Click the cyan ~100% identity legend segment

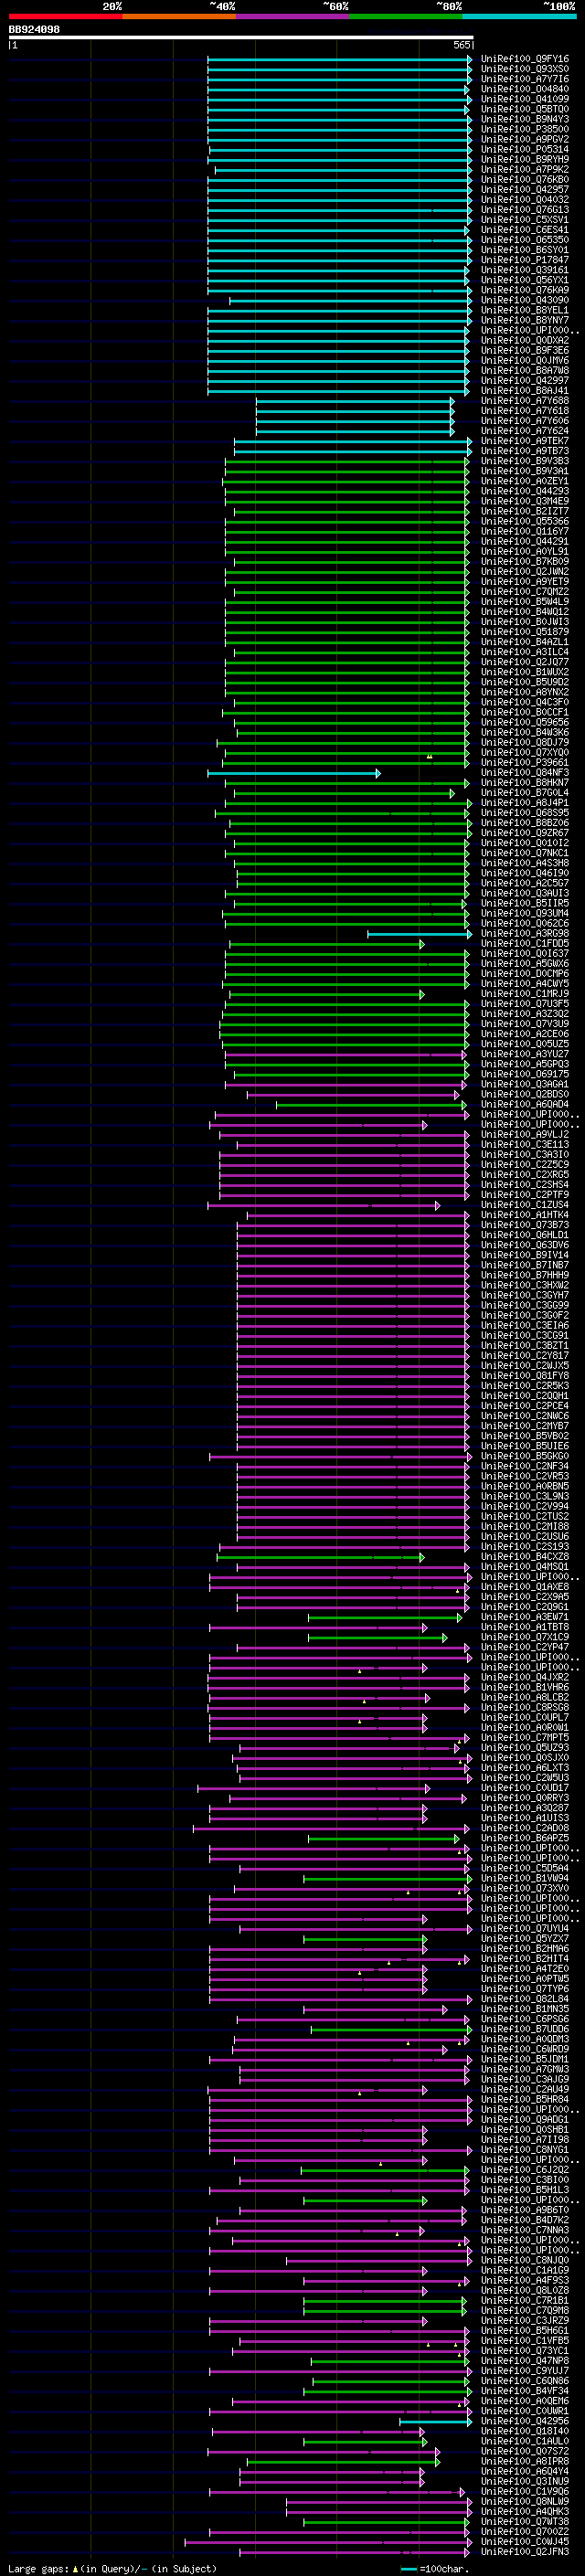[519, 16]
